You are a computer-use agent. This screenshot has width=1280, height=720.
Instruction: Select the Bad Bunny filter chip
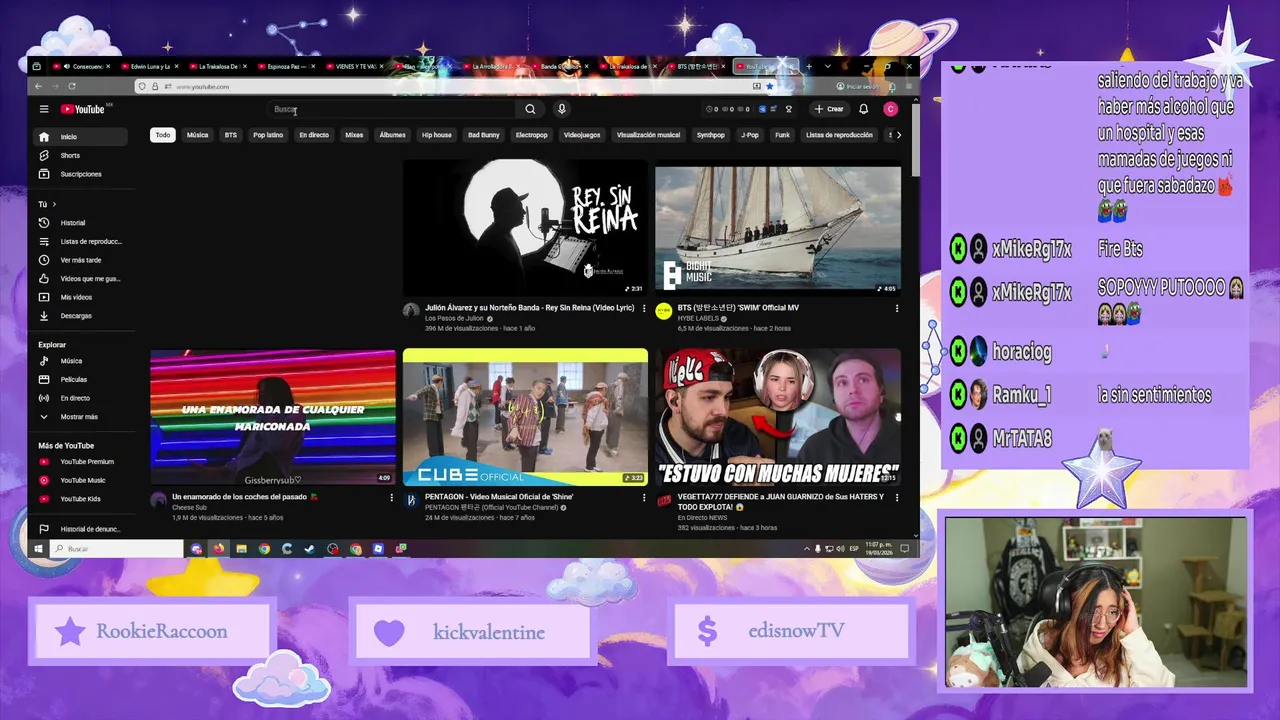pyautogui.click(x=484, y=135)
